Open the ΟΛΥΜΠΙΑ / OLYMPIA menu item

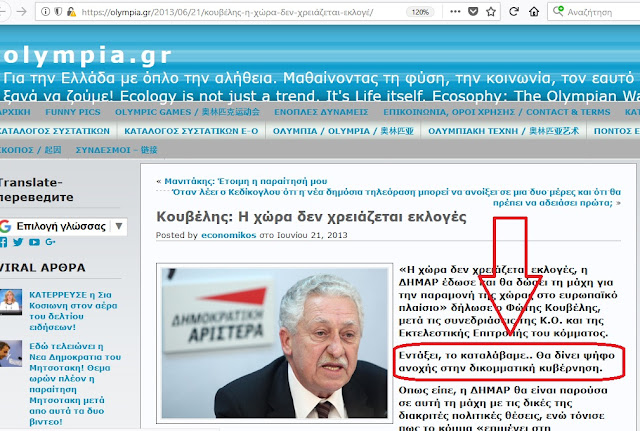(x=343, y=131)
